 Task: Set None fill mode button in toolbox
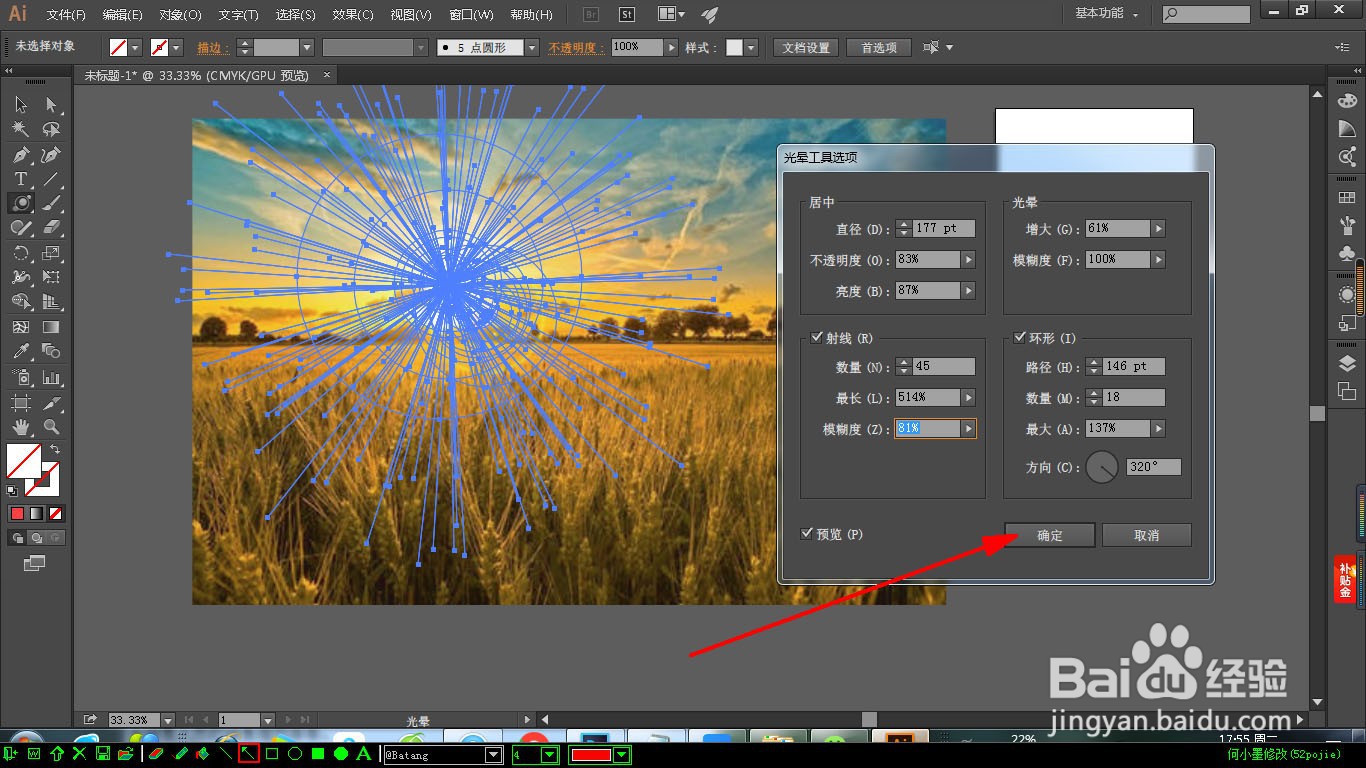click(57, 514)
